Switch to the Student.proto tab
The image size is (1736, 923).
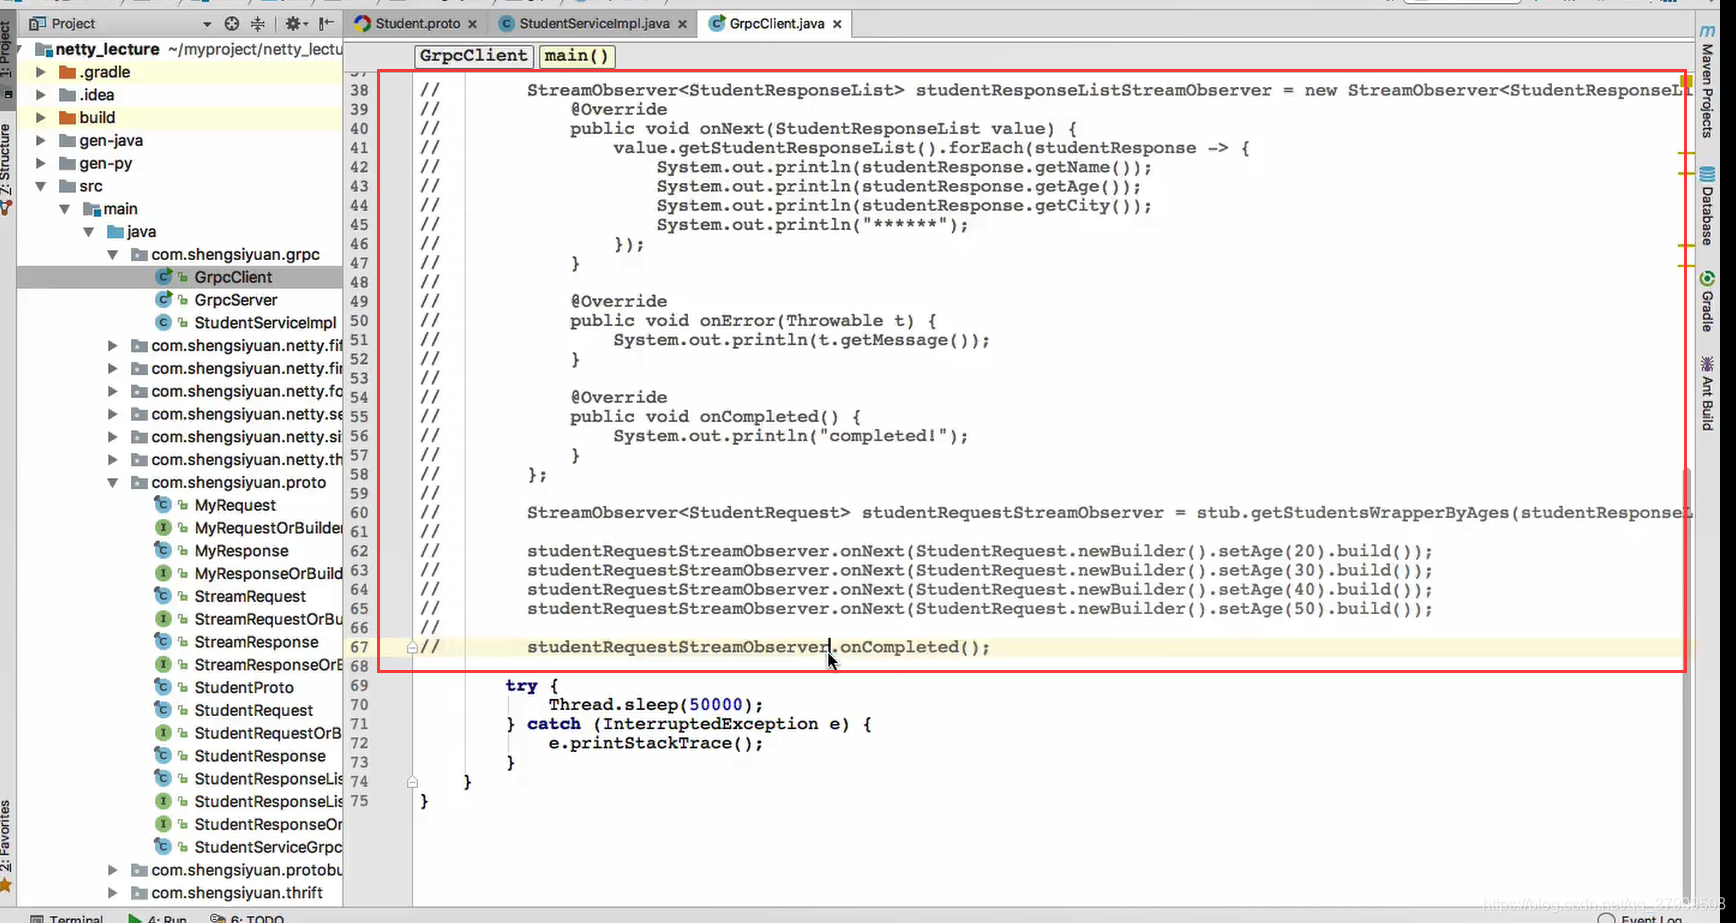(x=417, y=23)
